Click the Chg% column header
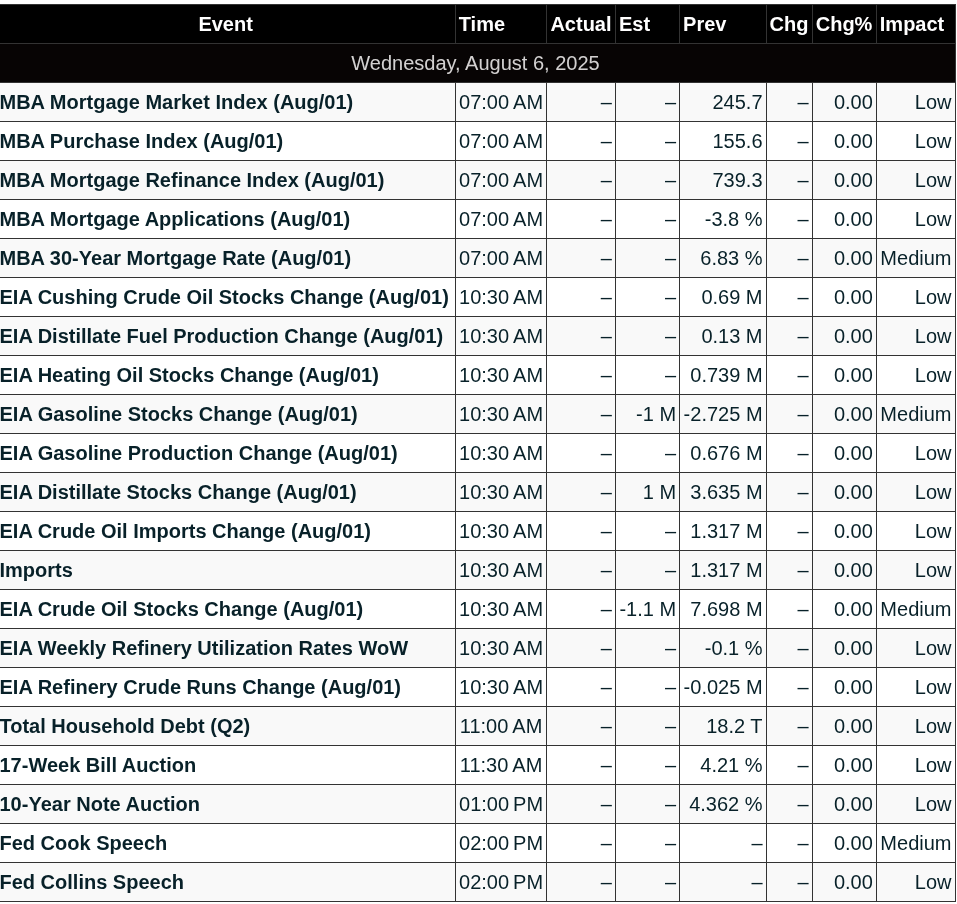The image size is (957, 904). (x=844, y=24)
